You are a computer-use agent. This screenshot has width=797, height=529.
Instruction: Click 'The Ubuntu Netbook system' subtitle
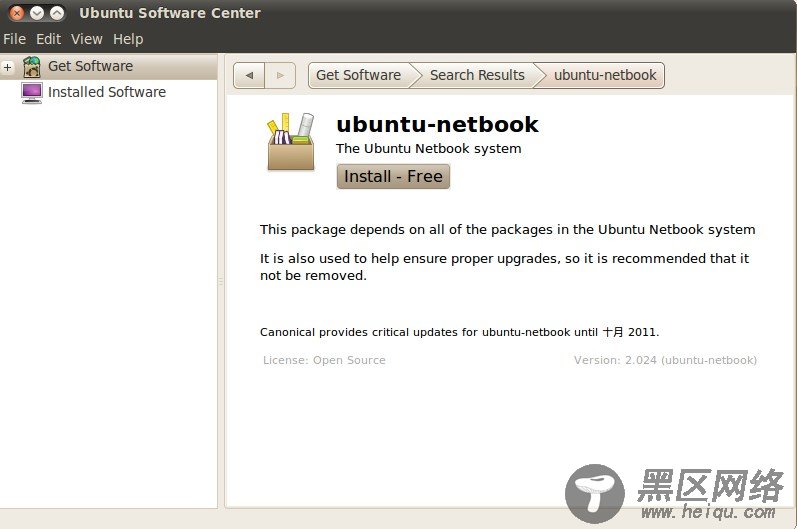(x=428, y=149)
